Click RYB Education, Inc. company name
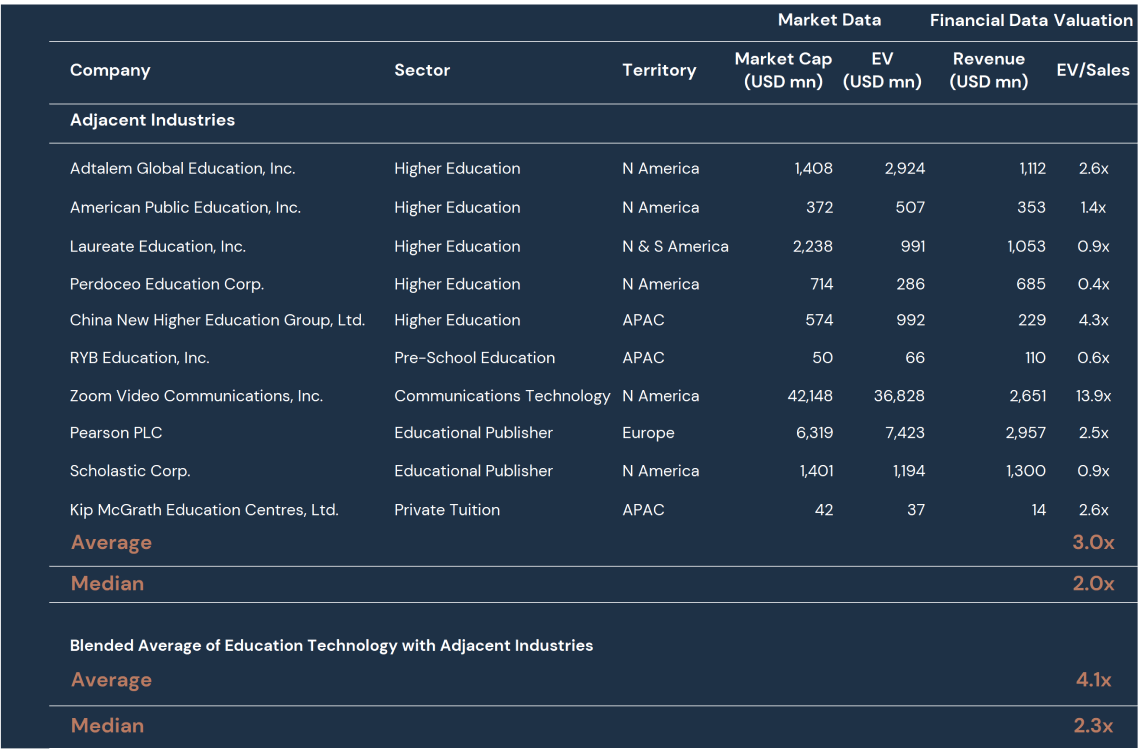Viewport: 1142px width, 749px height. (x=139, y=358)
